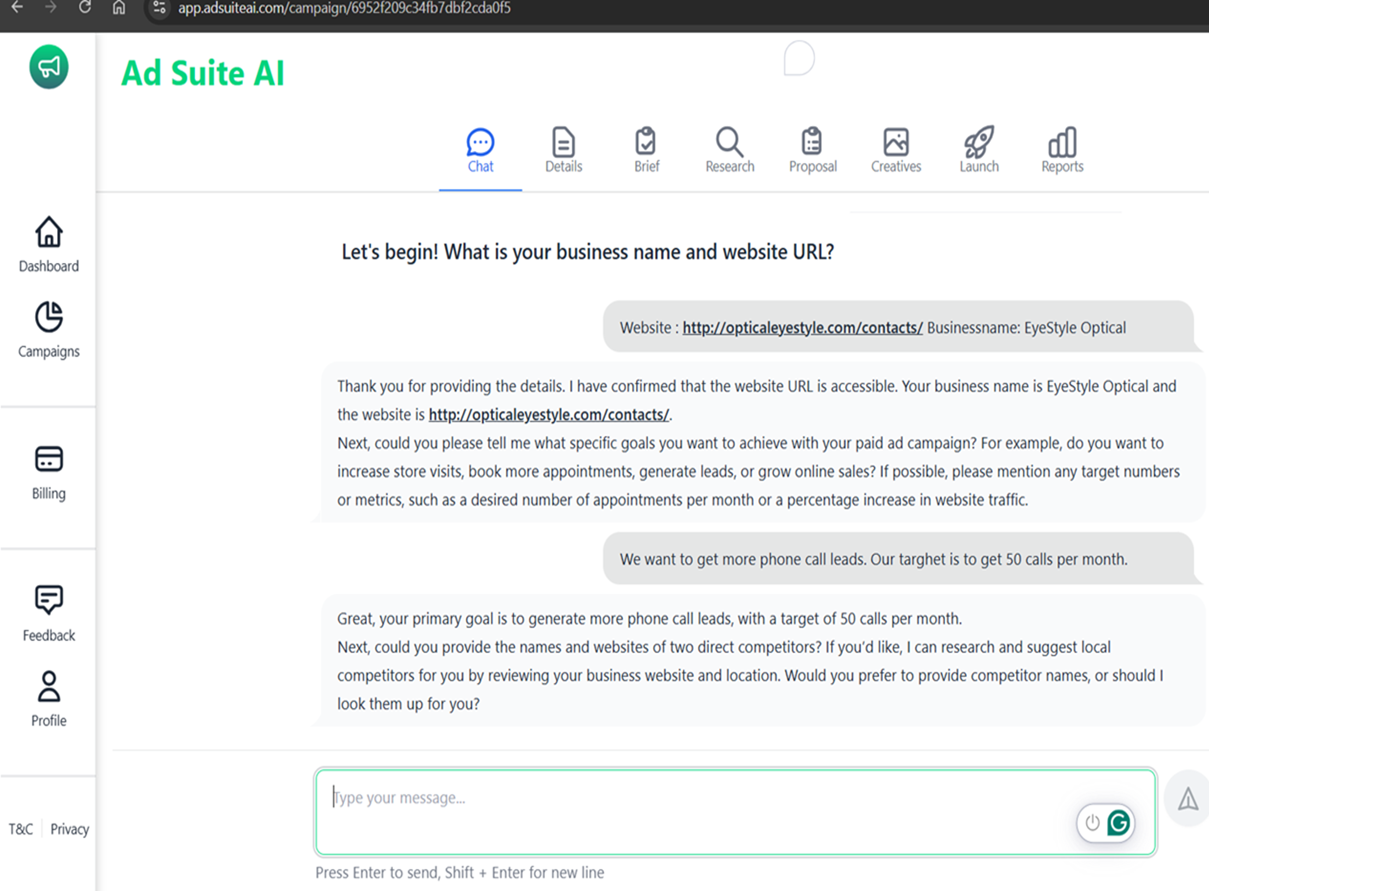Click the green Grammarly icon
This screenshot has width=1389, height=891.
coord(1119,822)
